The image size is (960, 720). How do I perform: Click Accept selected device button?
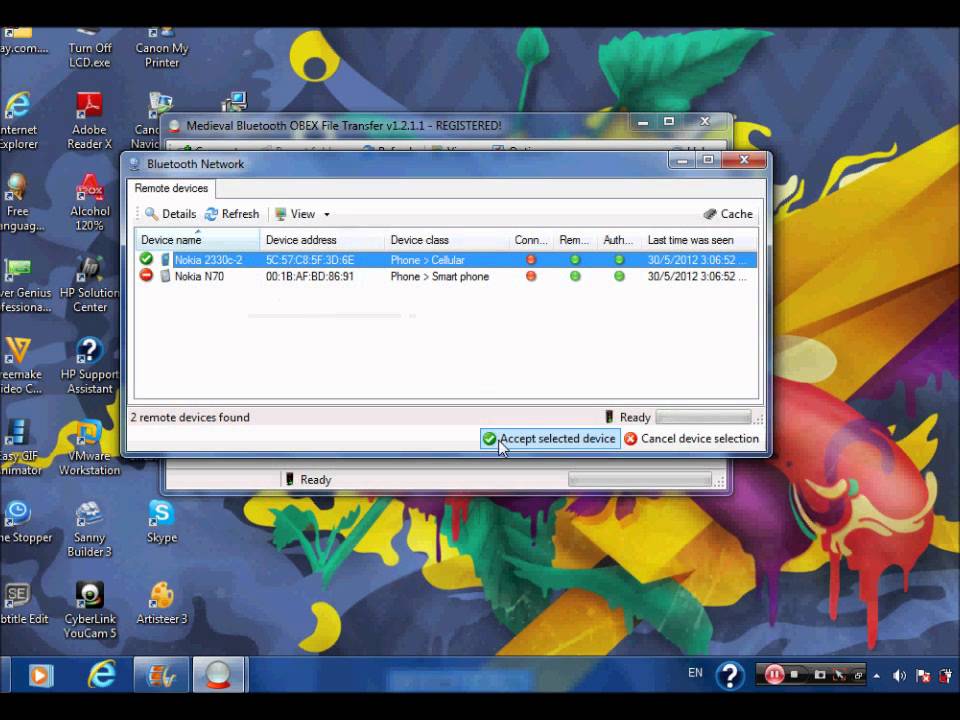(x=550, y=439)
